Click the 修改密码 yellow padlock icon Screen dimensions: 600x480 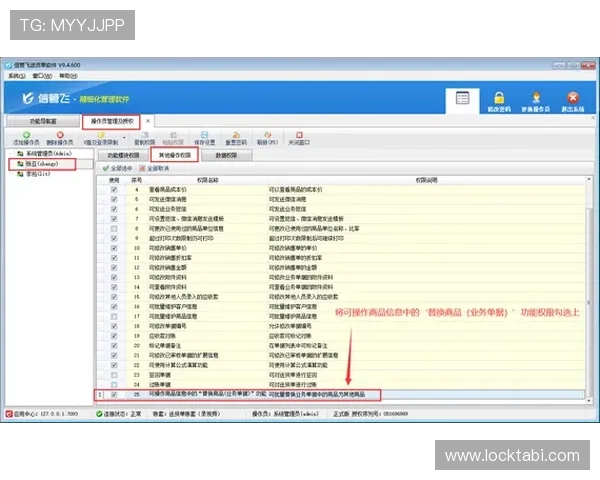(x=499, y=98)
